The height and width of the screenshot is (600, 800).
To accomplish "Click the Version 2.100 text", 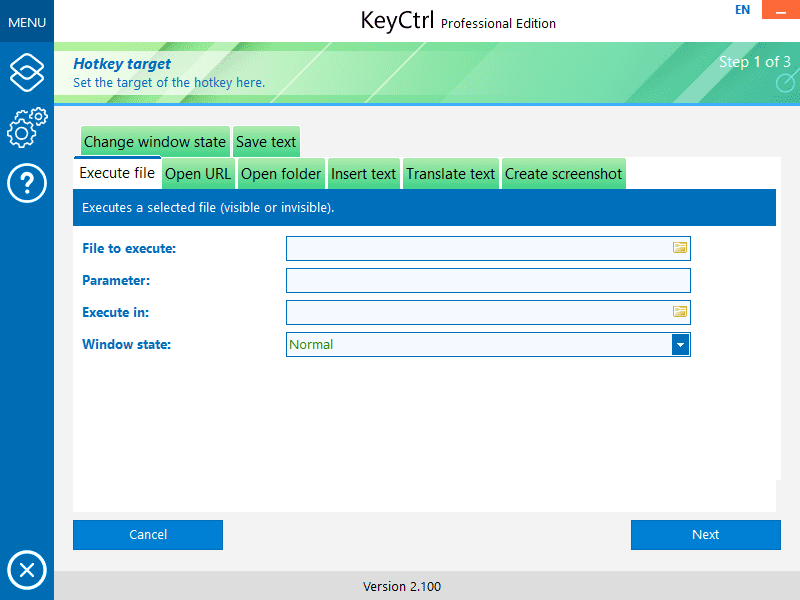I will tap(402, 586).
